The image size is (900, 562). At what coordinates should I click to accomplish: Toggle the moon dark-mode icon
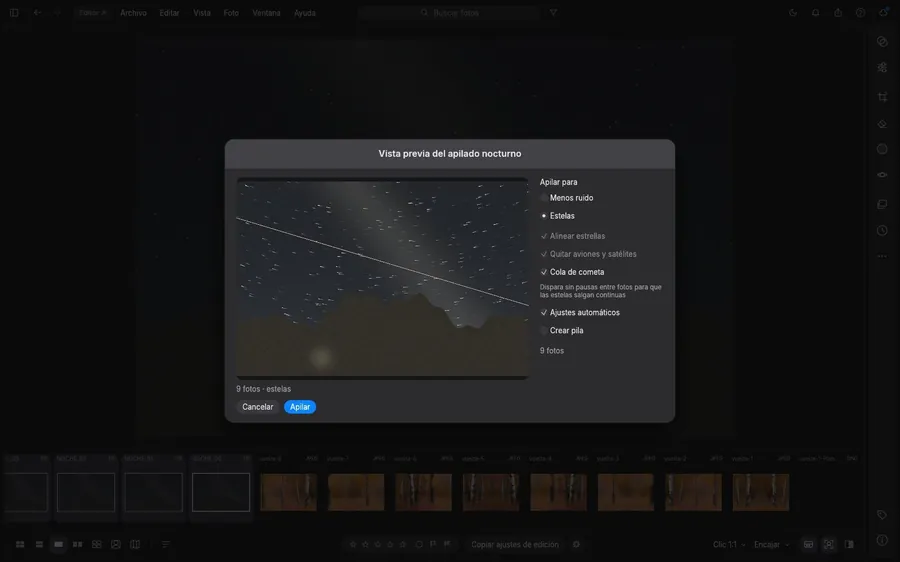click(793, 13)
